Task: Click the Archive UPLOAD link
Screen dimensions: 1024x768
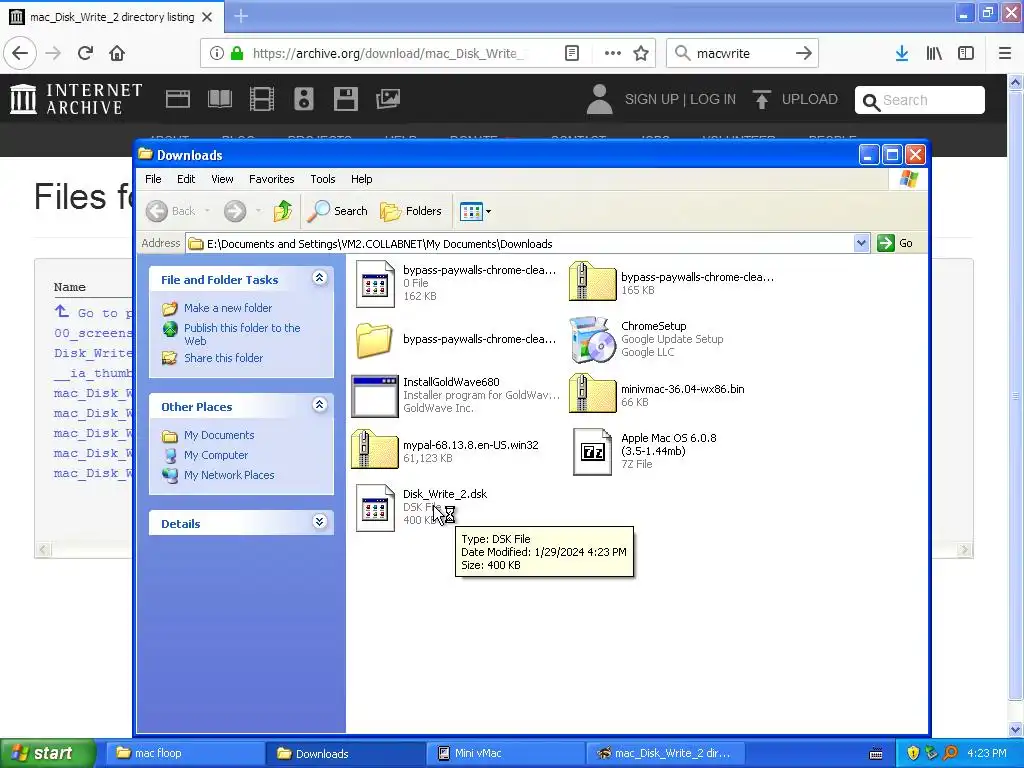Action: (795, 99)
